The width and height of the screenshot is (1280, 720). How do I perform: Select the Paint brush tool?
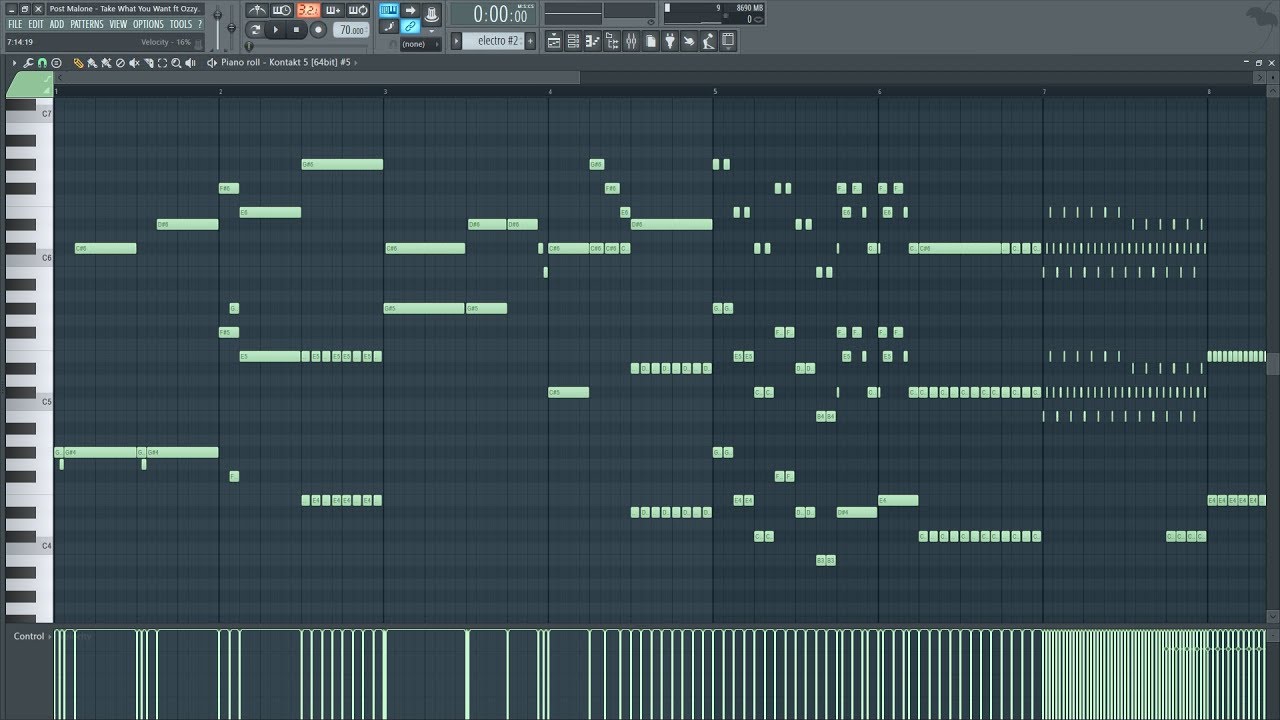pos(92,63)
